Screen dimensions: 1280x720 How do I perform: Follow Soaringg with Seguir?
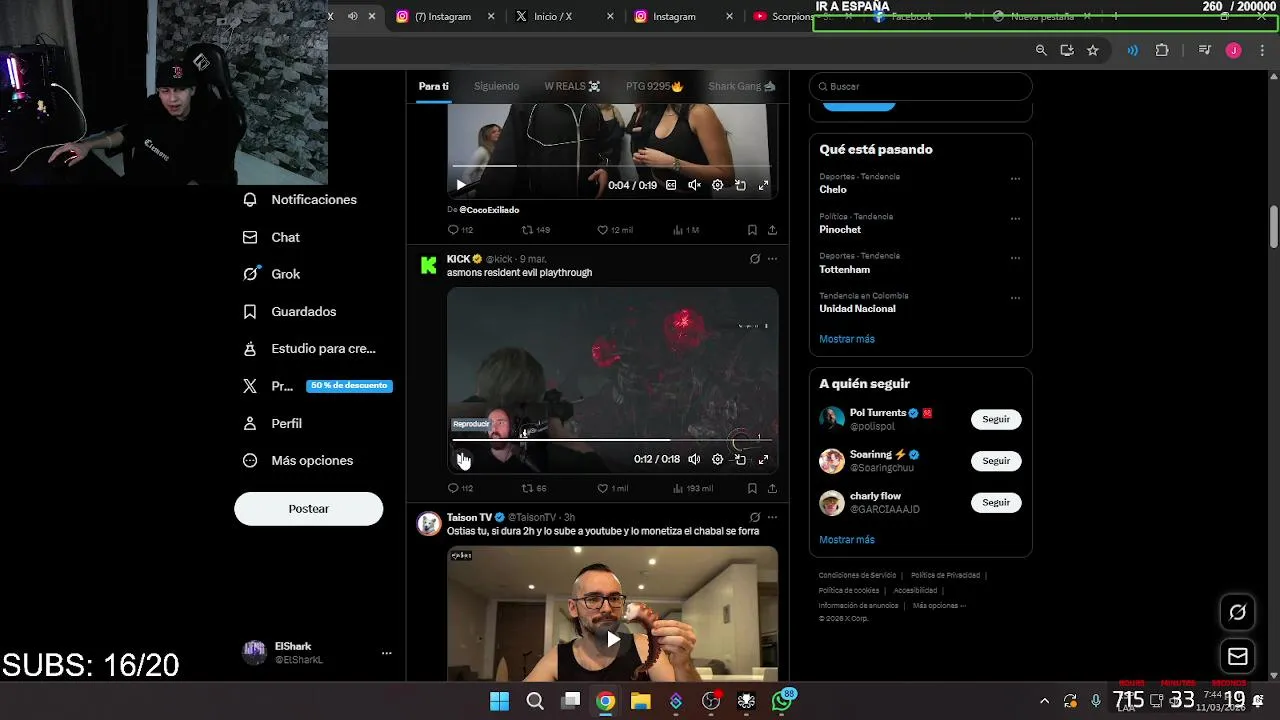[x=996, y=461]
